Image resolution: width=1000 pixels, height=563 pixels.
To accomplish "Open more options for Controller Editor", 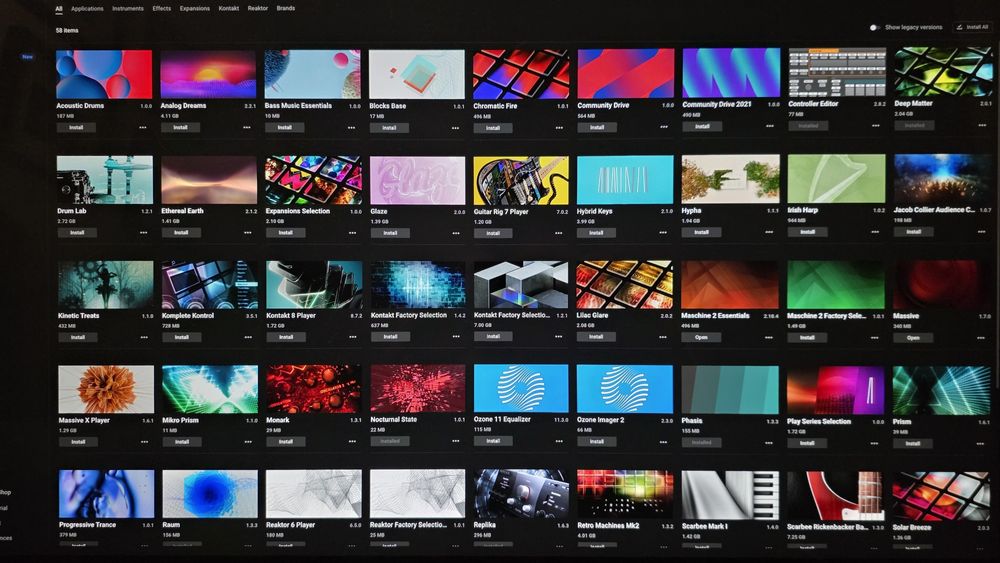I will 876,126.
